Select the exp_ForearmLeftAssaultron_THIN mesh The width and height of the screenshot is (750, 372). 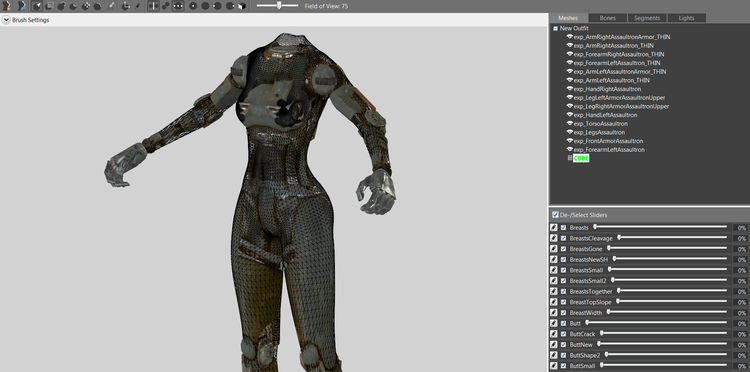click(617, 63)
